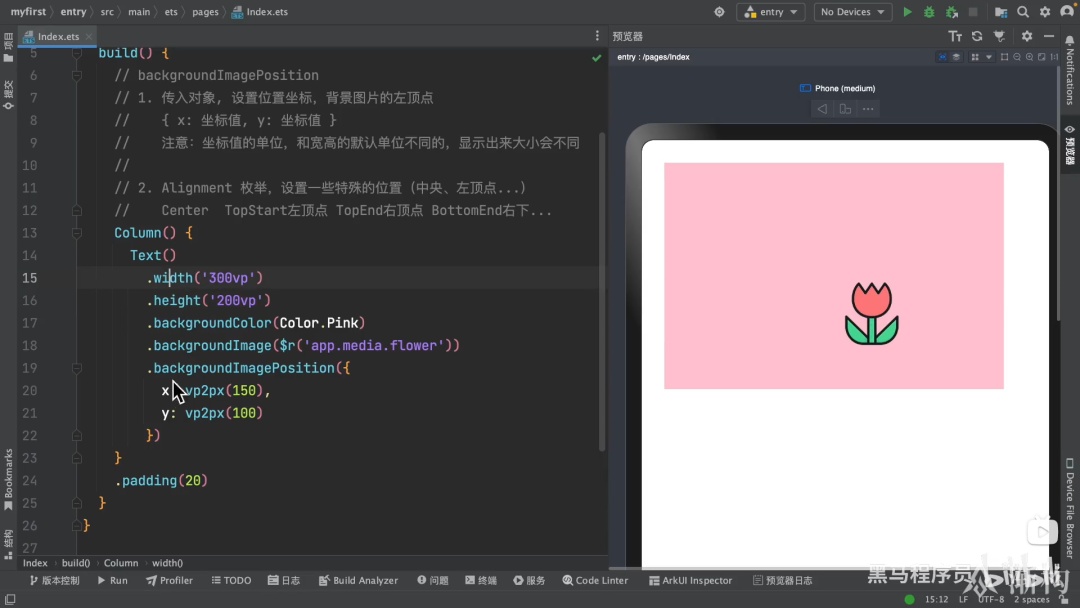Toggle the Notifications side panel
The height and width of the screenshot is (608, 1080).
(x=1070, y=71)
